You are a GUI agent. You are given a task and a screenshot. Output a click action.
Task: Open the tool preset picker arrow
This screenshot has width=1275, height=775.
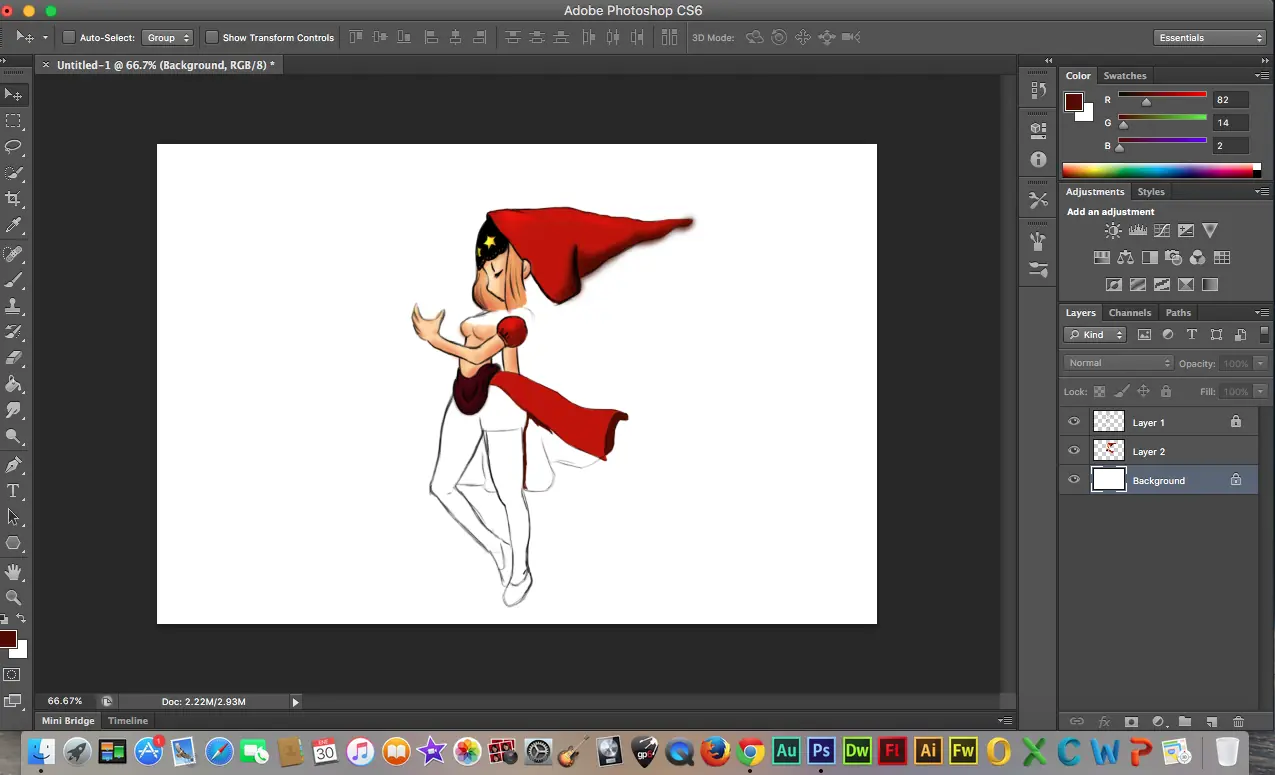tap(45, 38)
